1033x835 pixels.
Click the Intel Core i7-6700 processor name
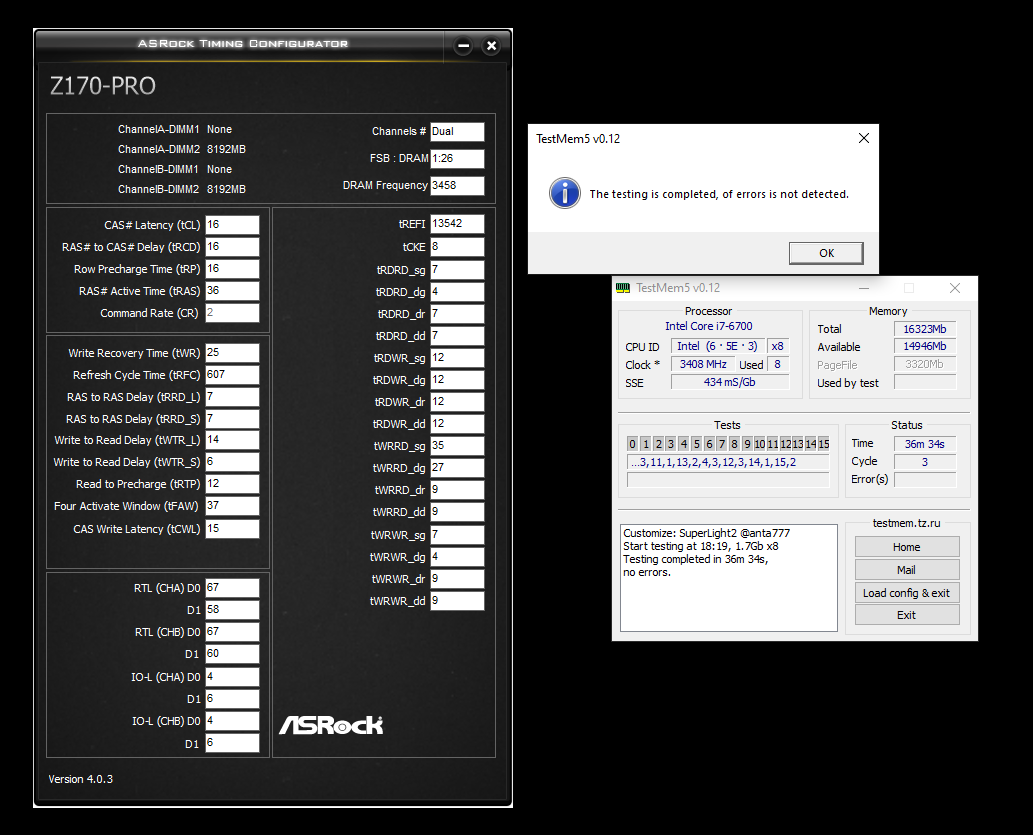708,326
